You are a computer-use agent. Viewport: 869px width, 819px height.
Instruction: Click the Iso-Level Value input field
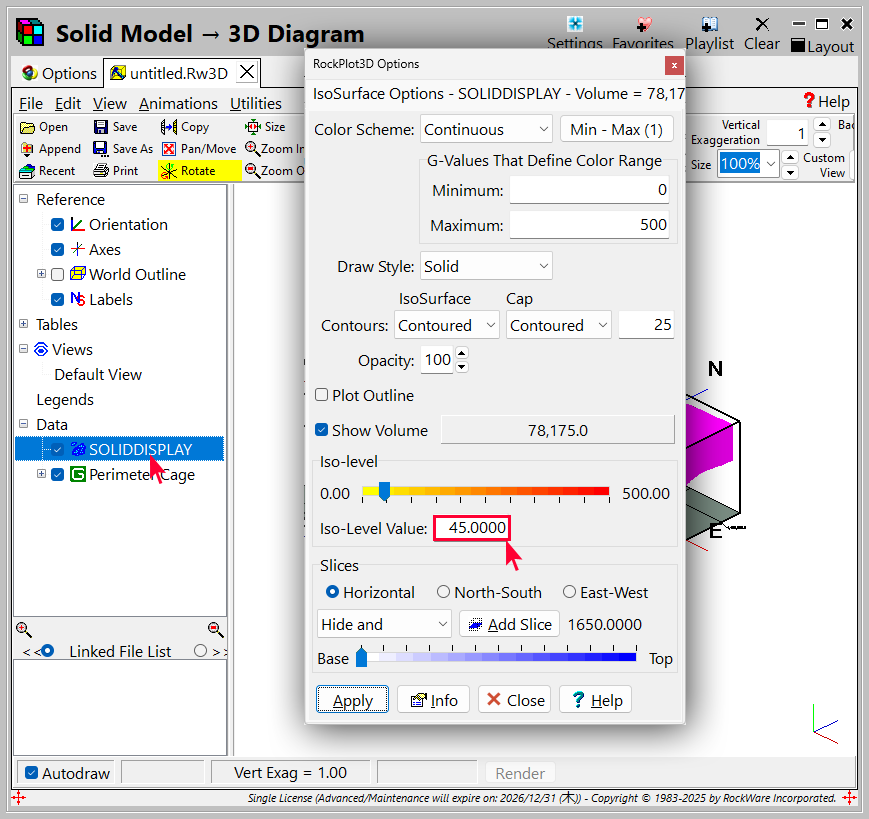coord(471,528)
